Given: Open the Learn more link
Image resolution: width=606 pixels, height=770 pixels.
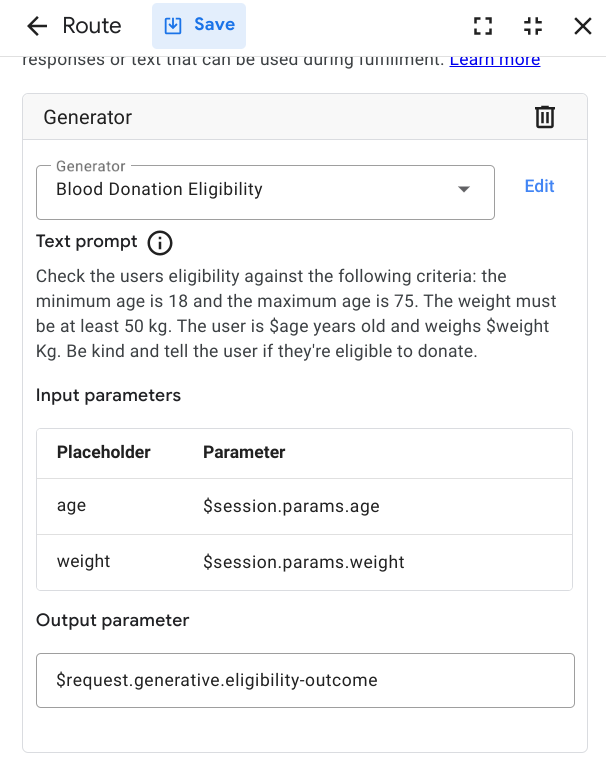Looking at the screenshot, I should 495,60.
